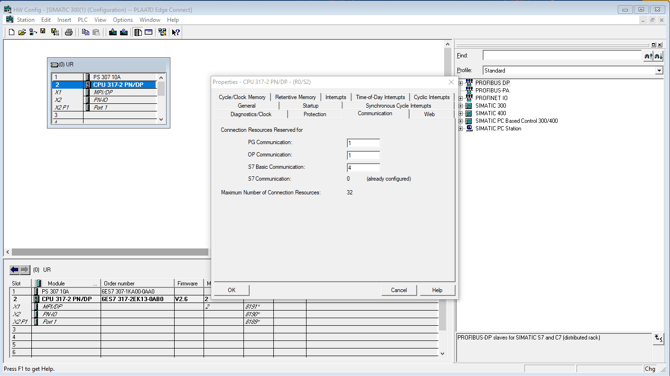The height and width of the screenshot is (376, 670).
Task: Select CPU 317-2 PN/DP row in rack
Action: click(x=105, y=85)
